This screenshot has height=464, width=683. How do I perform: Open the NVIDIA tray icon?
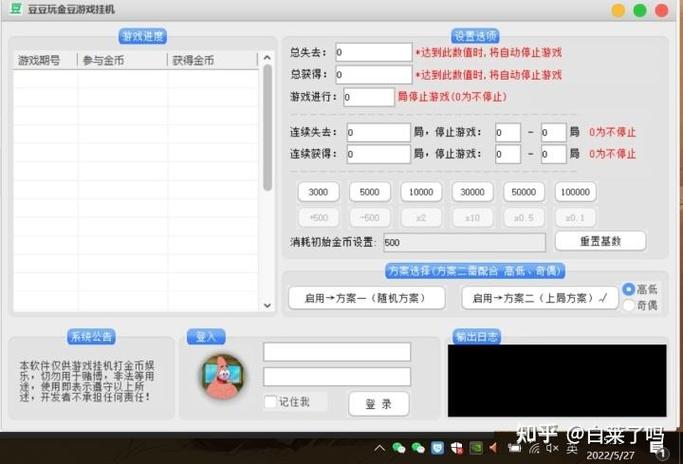click(476, 447)
